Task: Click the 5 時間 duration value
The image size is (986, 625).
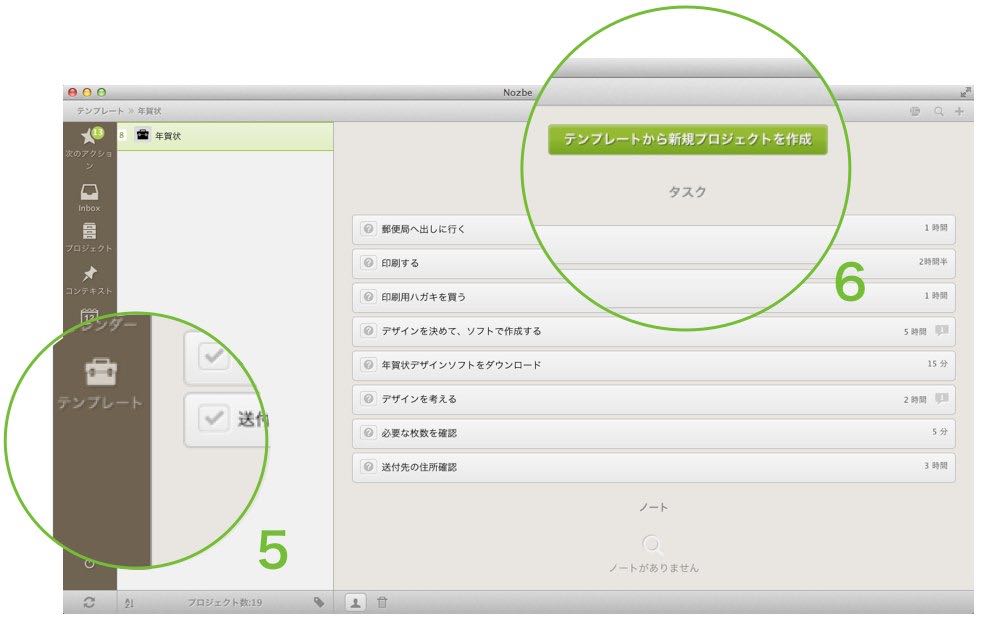Action: tap(916, 331)
